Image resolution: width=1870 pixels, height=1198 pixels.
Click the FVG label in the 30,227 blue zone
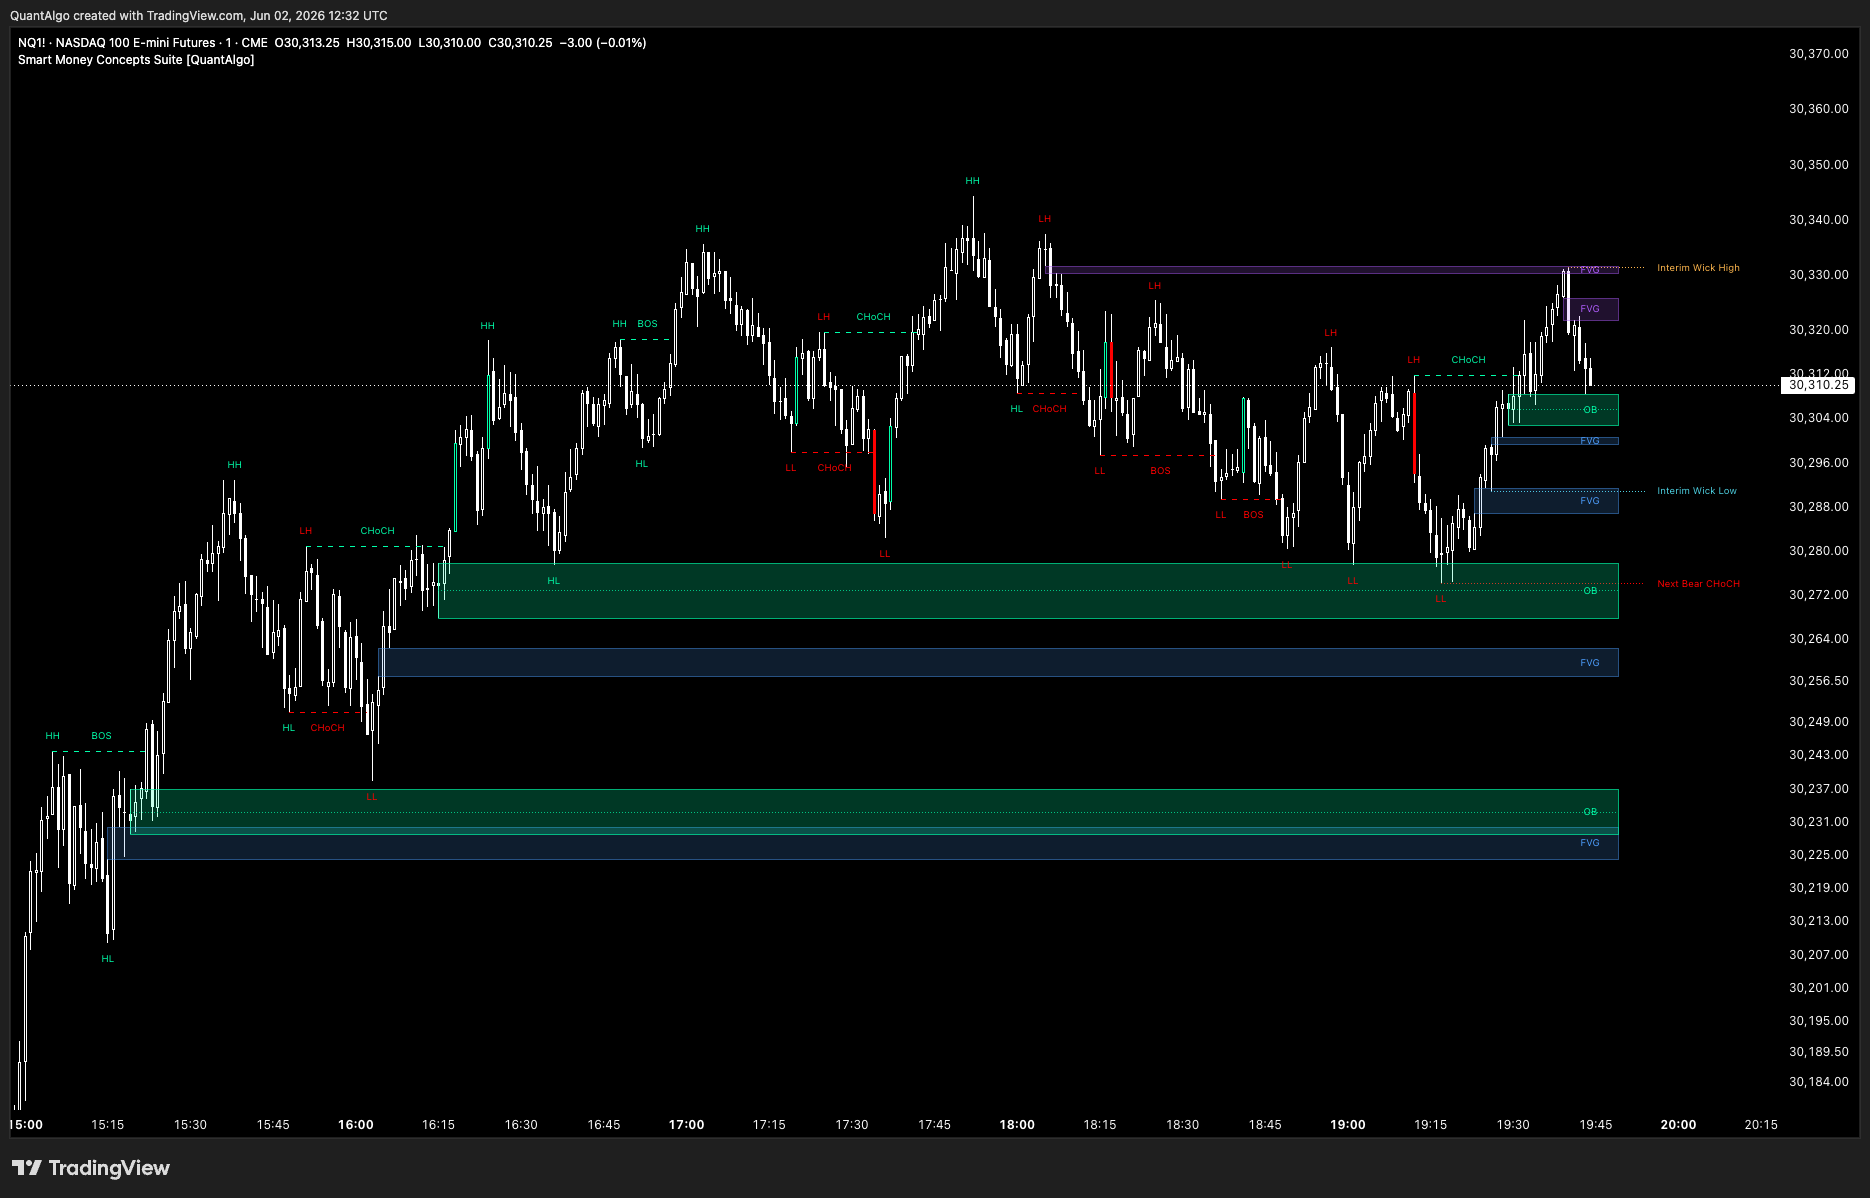click(x=1590, y=843)
